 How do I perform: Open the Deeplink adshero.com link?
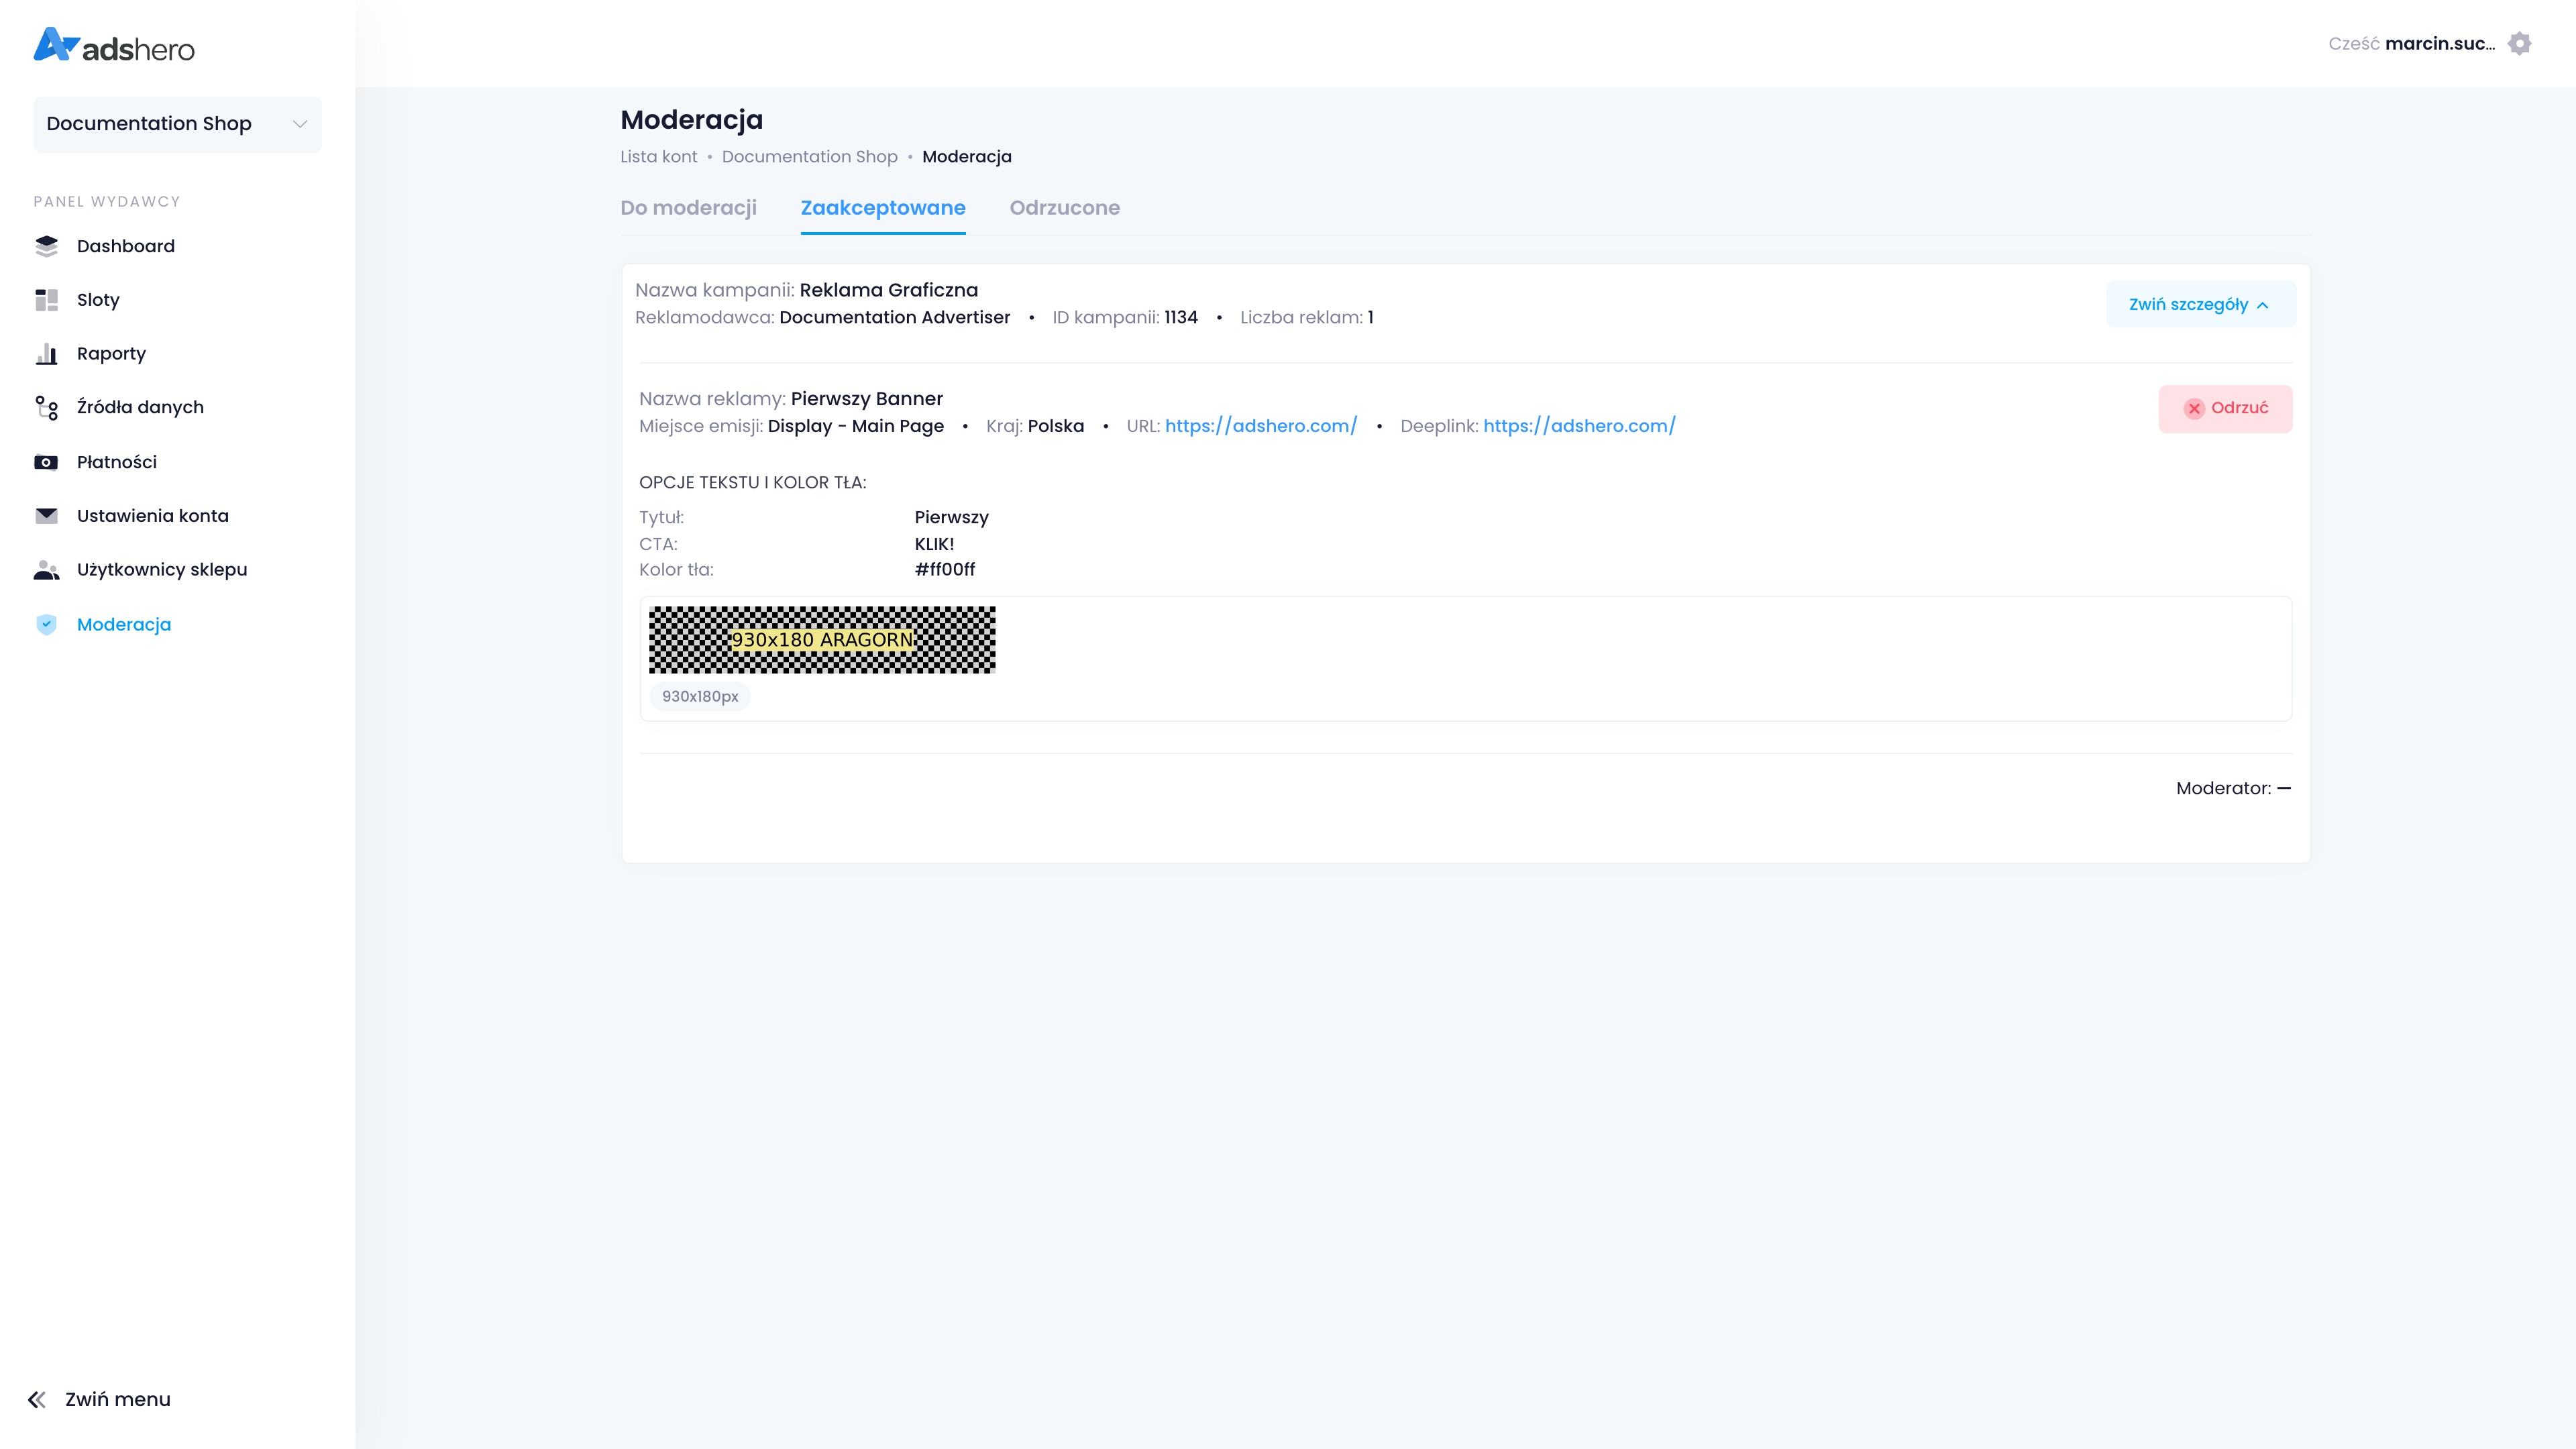tap(1578, 426)
